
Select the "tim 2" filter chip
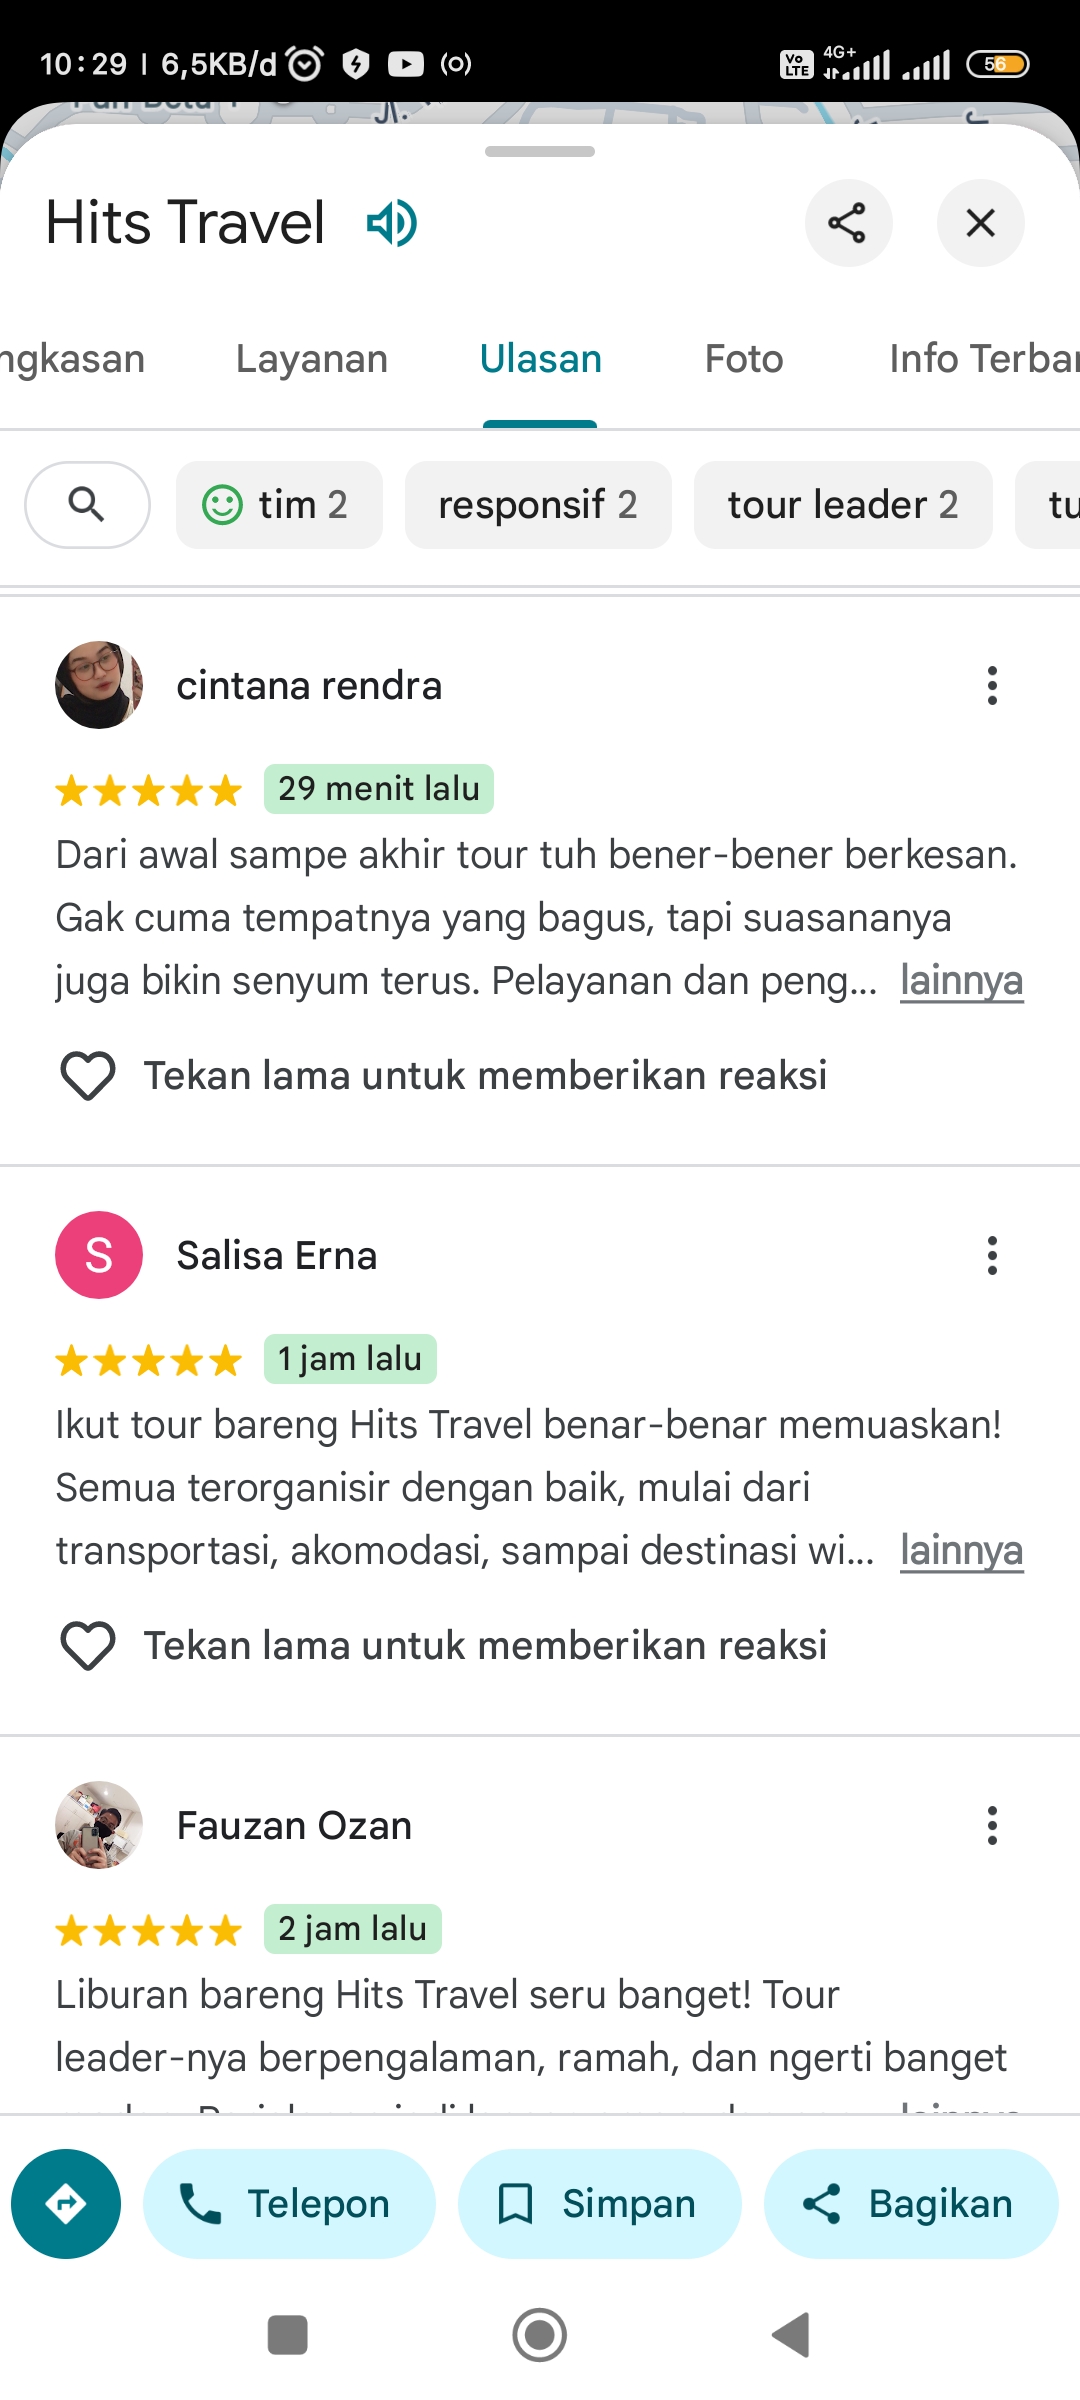point(279,505)
